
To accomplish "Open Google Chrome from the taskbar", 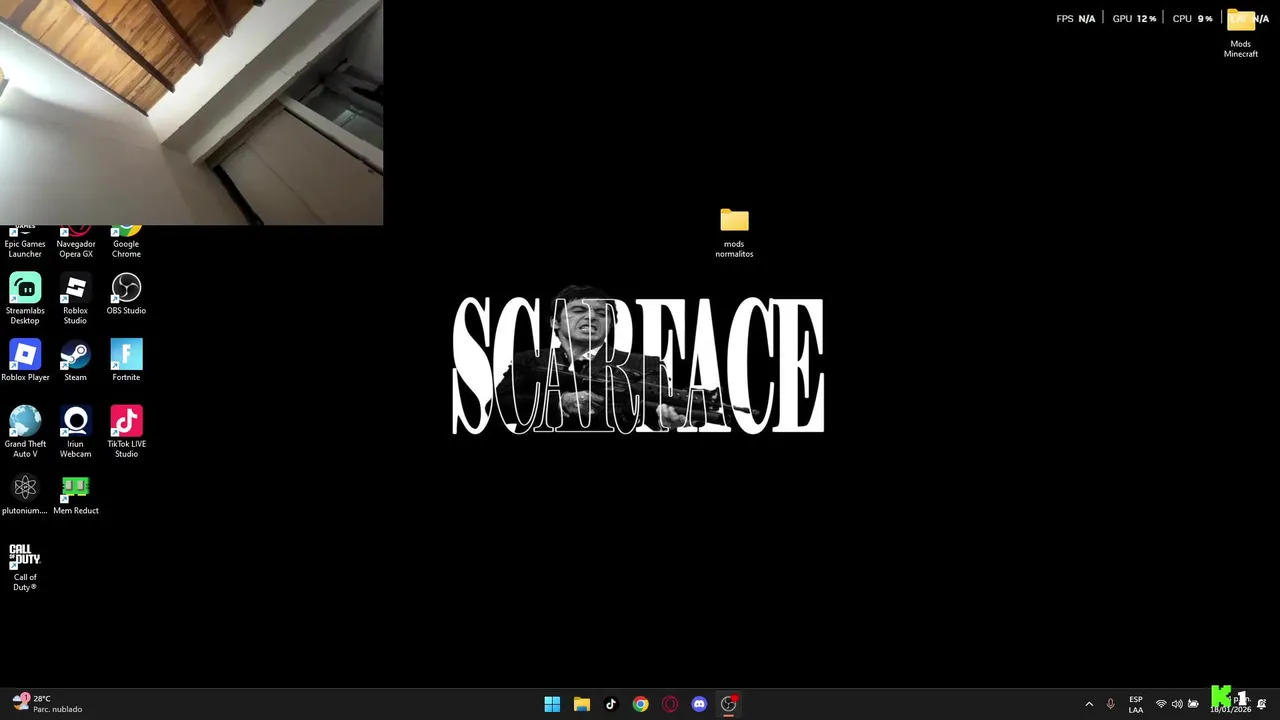I will pos(640,704).
